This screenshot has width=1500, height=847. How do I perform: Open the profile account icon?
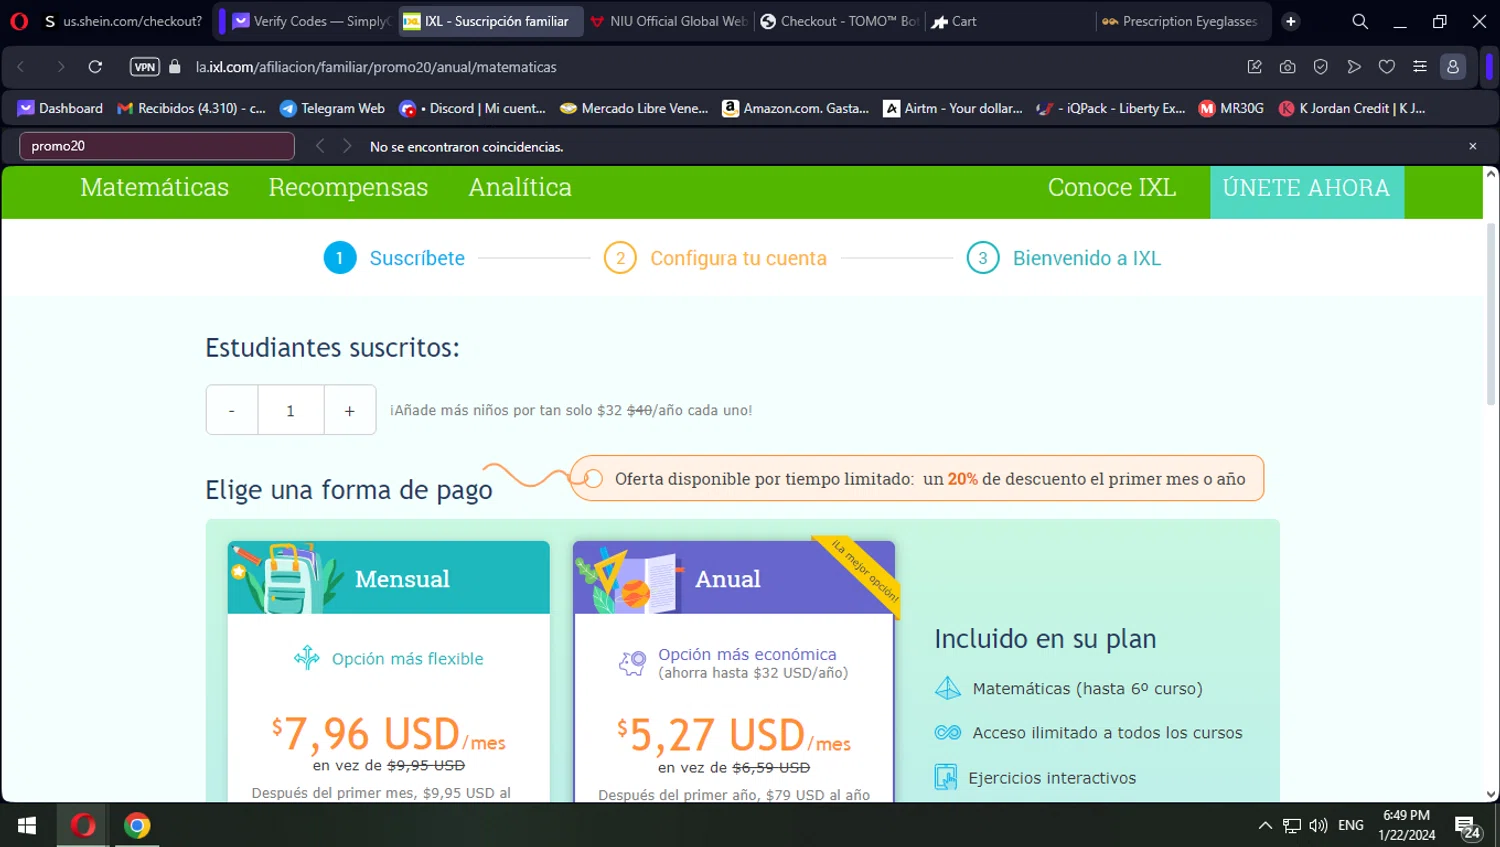pyautogui.click(x=1453, y=67)
